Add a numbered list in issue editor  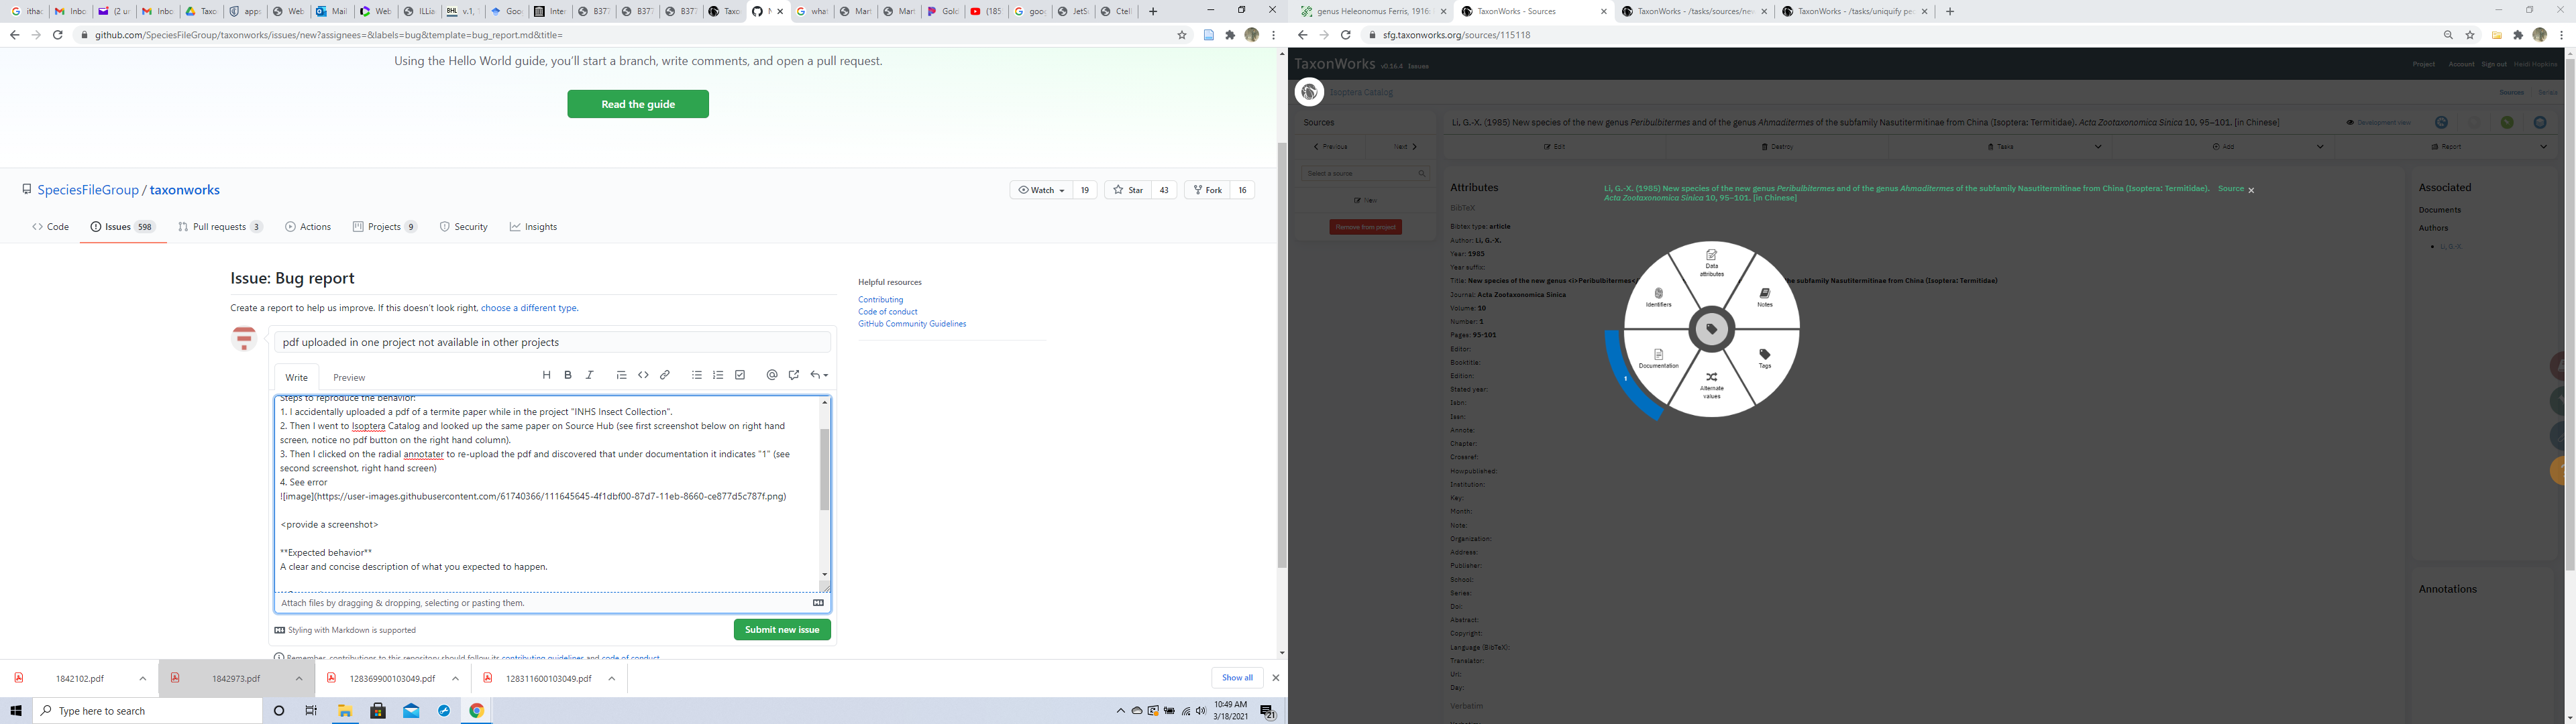(x=718, y=375)
